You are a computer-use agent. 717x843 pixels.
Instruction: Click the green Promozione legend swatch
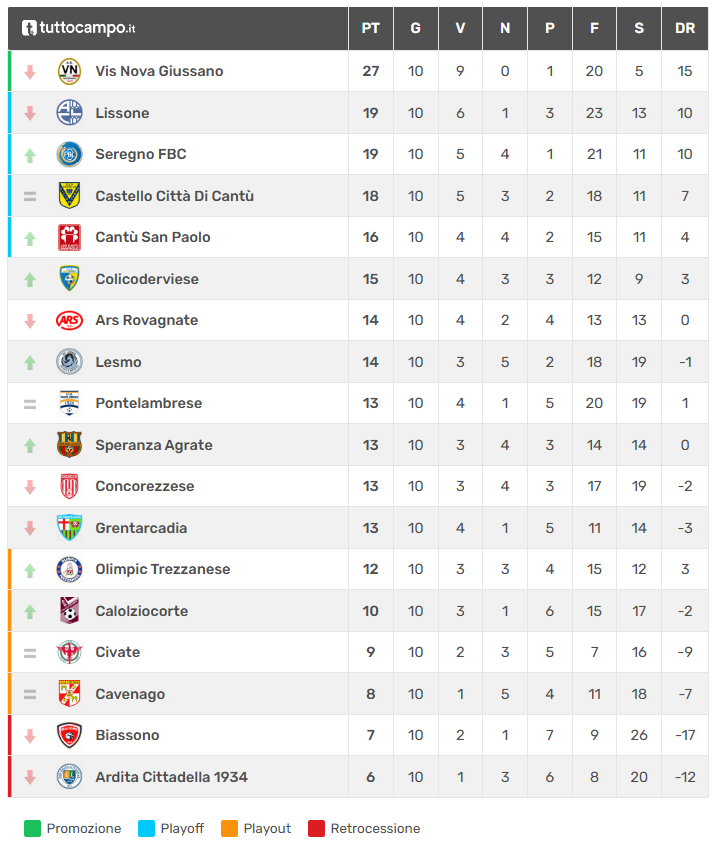click(33, 828)
